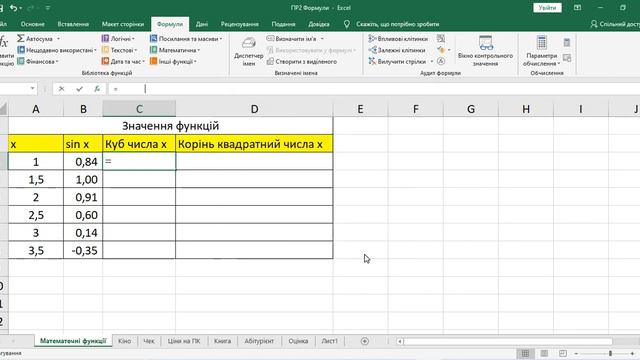The image size is (640, 360).
Task: Click the Calculate Sheet icon
Action: [x=567, y=58]
